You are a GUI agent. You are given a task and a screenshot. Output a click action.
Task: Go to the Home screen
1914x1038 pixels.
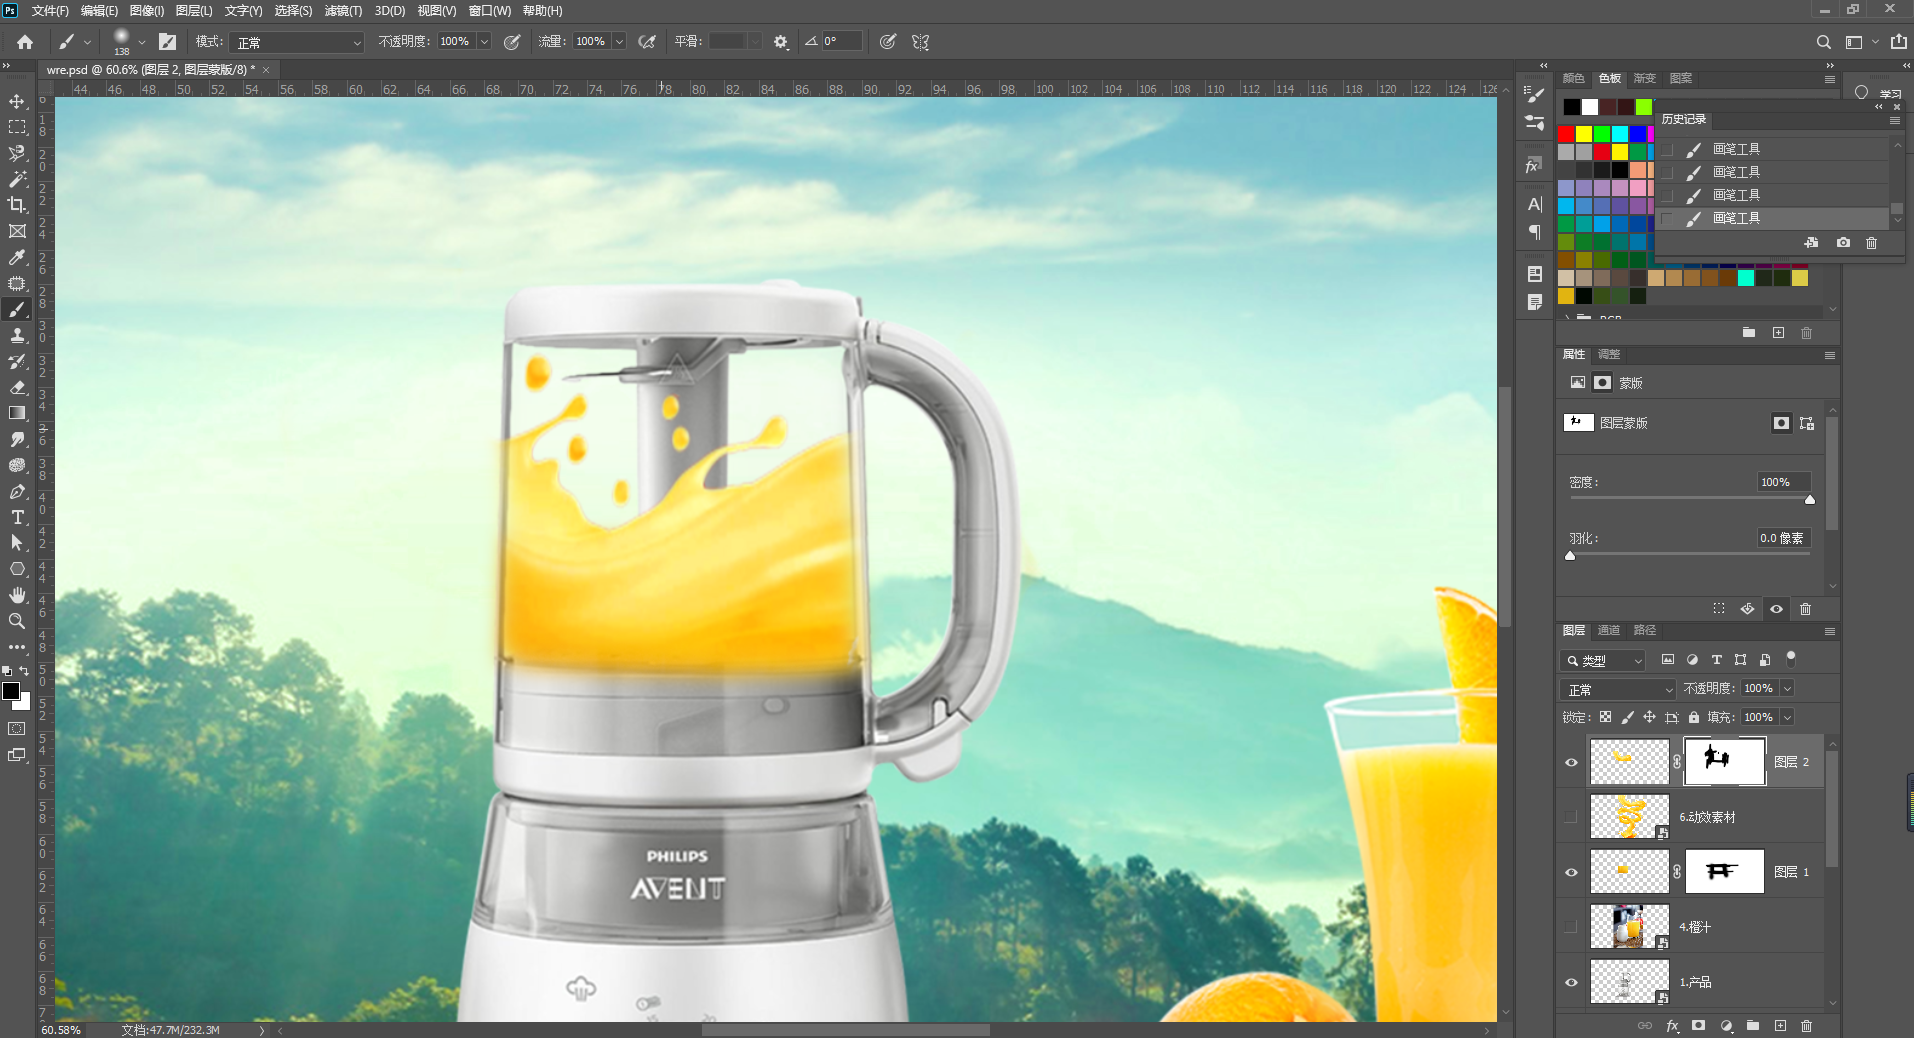(25, 42)
